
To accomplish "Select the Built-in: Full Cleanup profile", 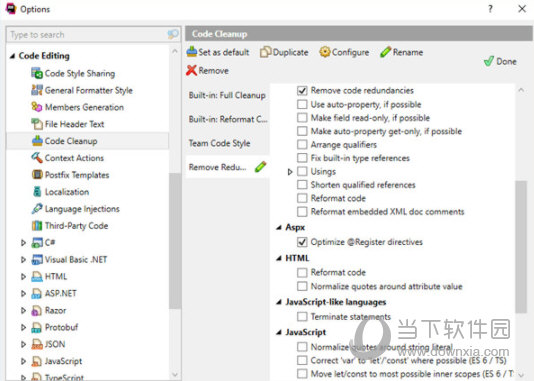I will click(227, 95).
